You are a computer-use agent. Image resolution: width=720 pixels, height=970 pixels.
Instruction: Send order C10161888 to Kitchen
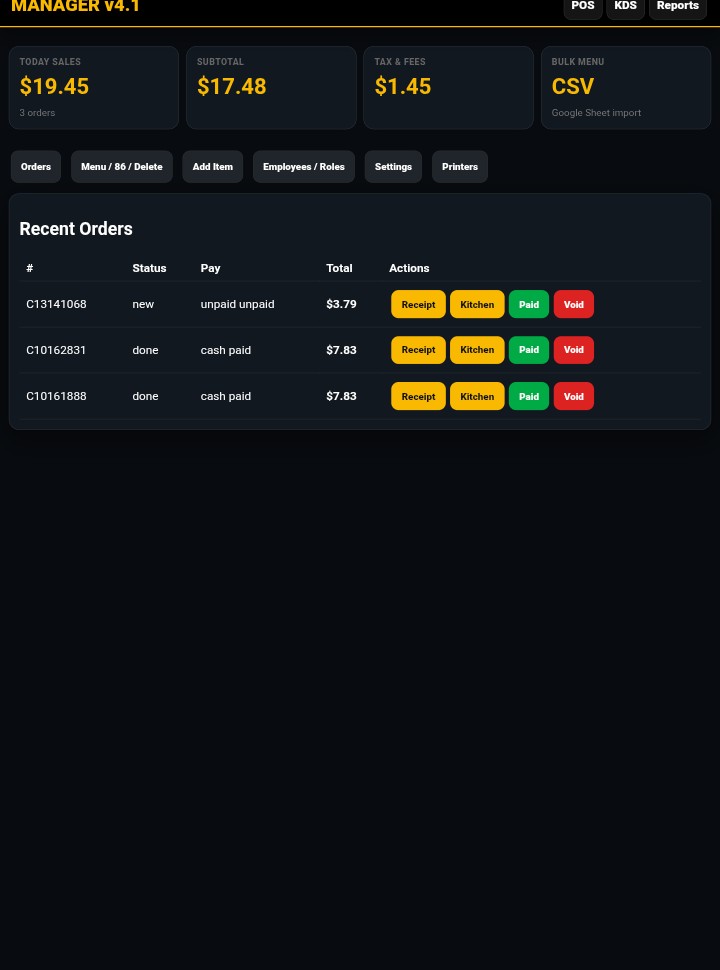(477, 397)
